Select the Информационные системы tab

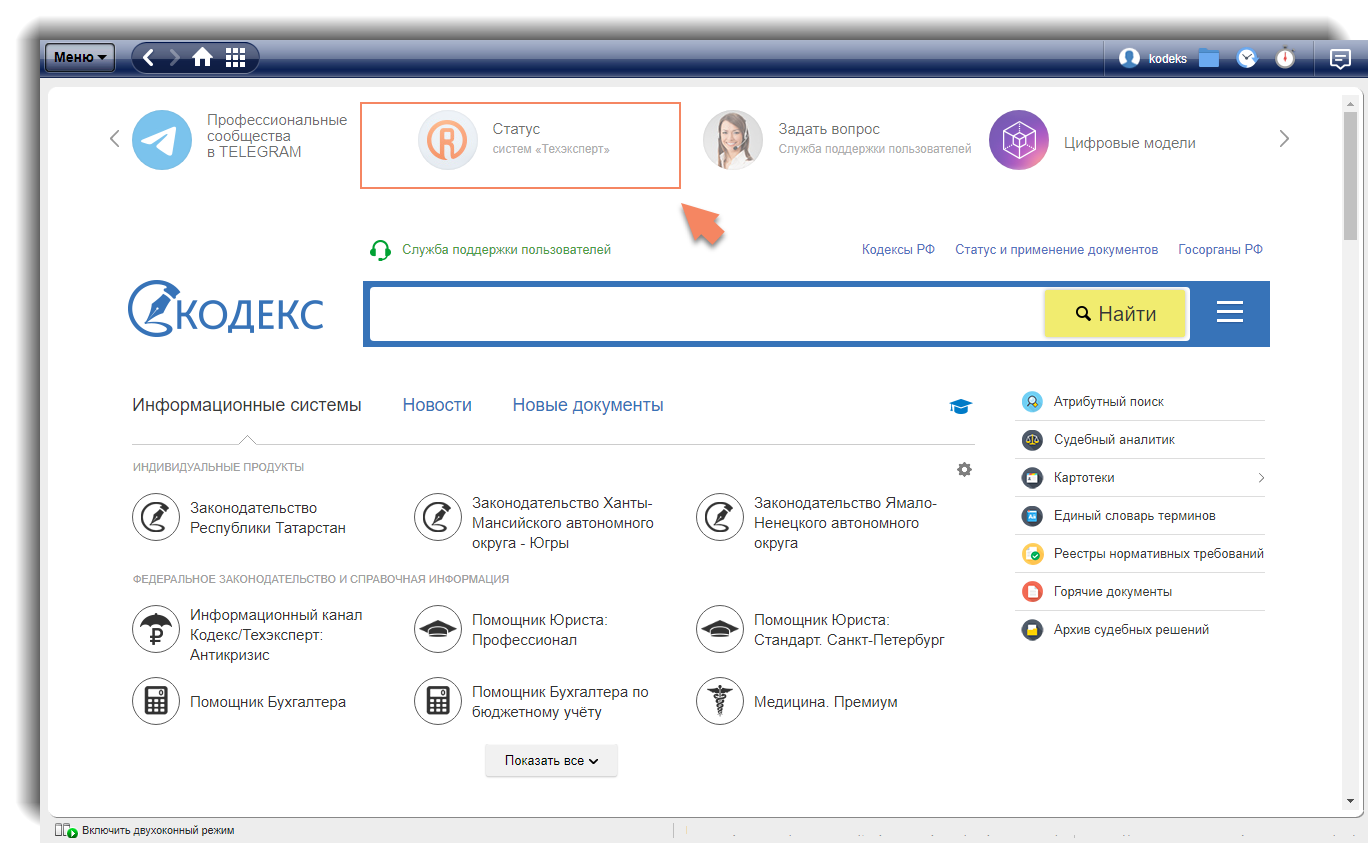[x=247, y=405]
